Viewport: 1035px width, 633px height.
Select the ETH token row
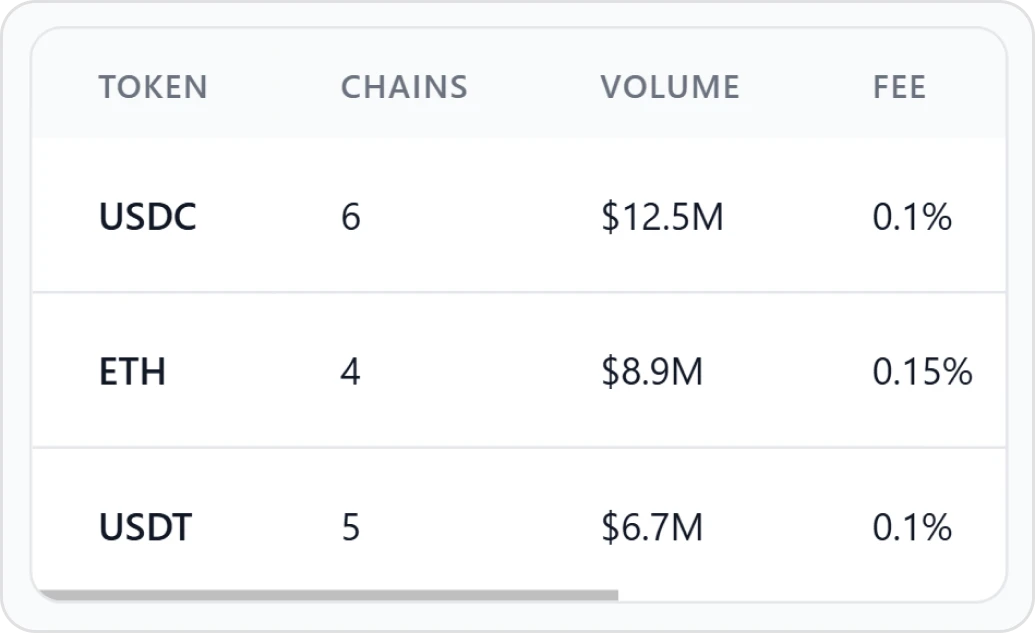pos(517,370)
